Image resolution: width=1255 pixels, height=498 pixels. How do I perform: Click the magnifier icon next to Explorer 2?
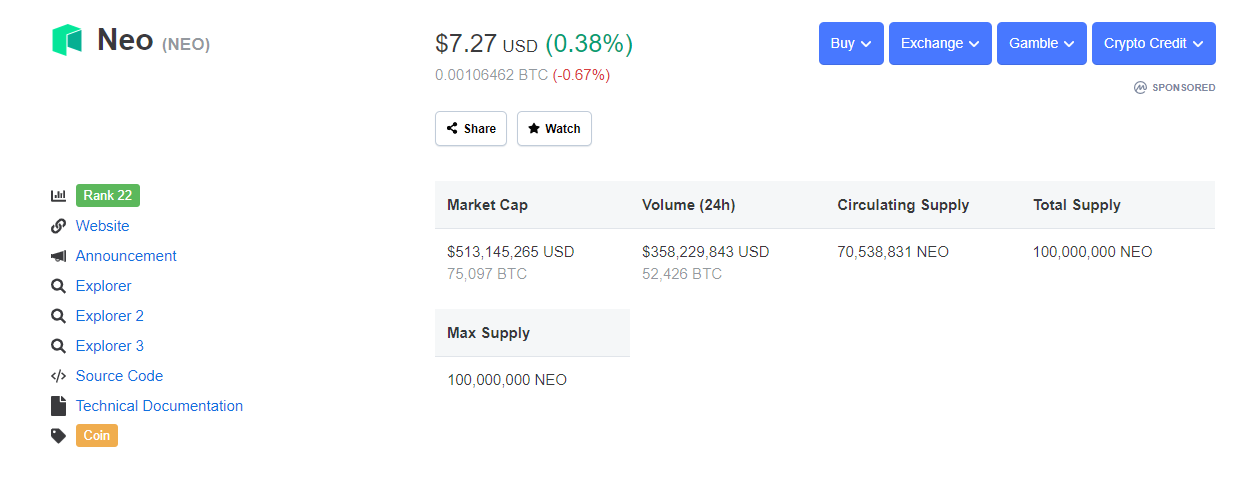click(58, 316)
